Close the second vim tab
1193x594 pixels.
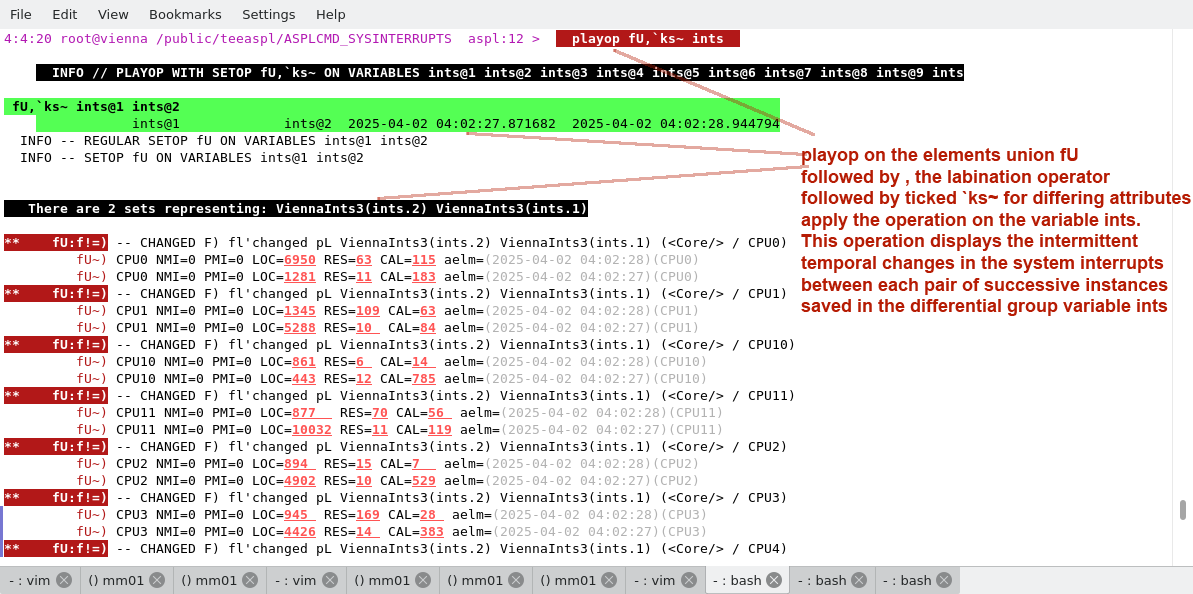(332, 580)
